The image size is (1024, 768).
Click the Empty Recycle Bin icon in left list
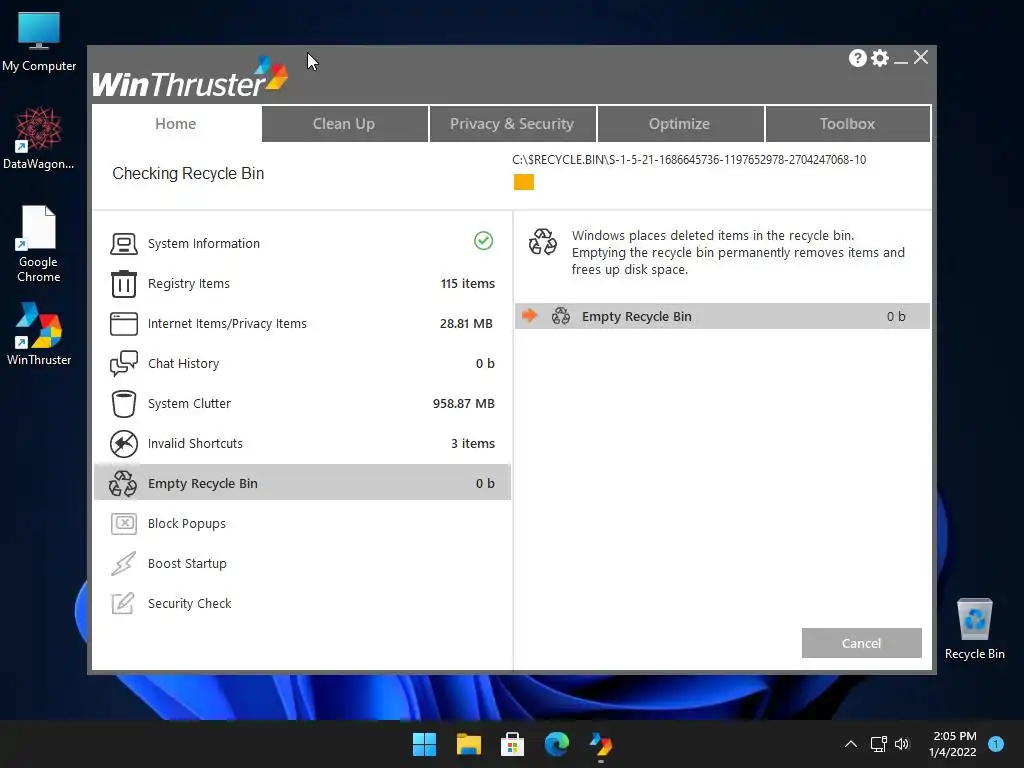[x=123, y=483]
